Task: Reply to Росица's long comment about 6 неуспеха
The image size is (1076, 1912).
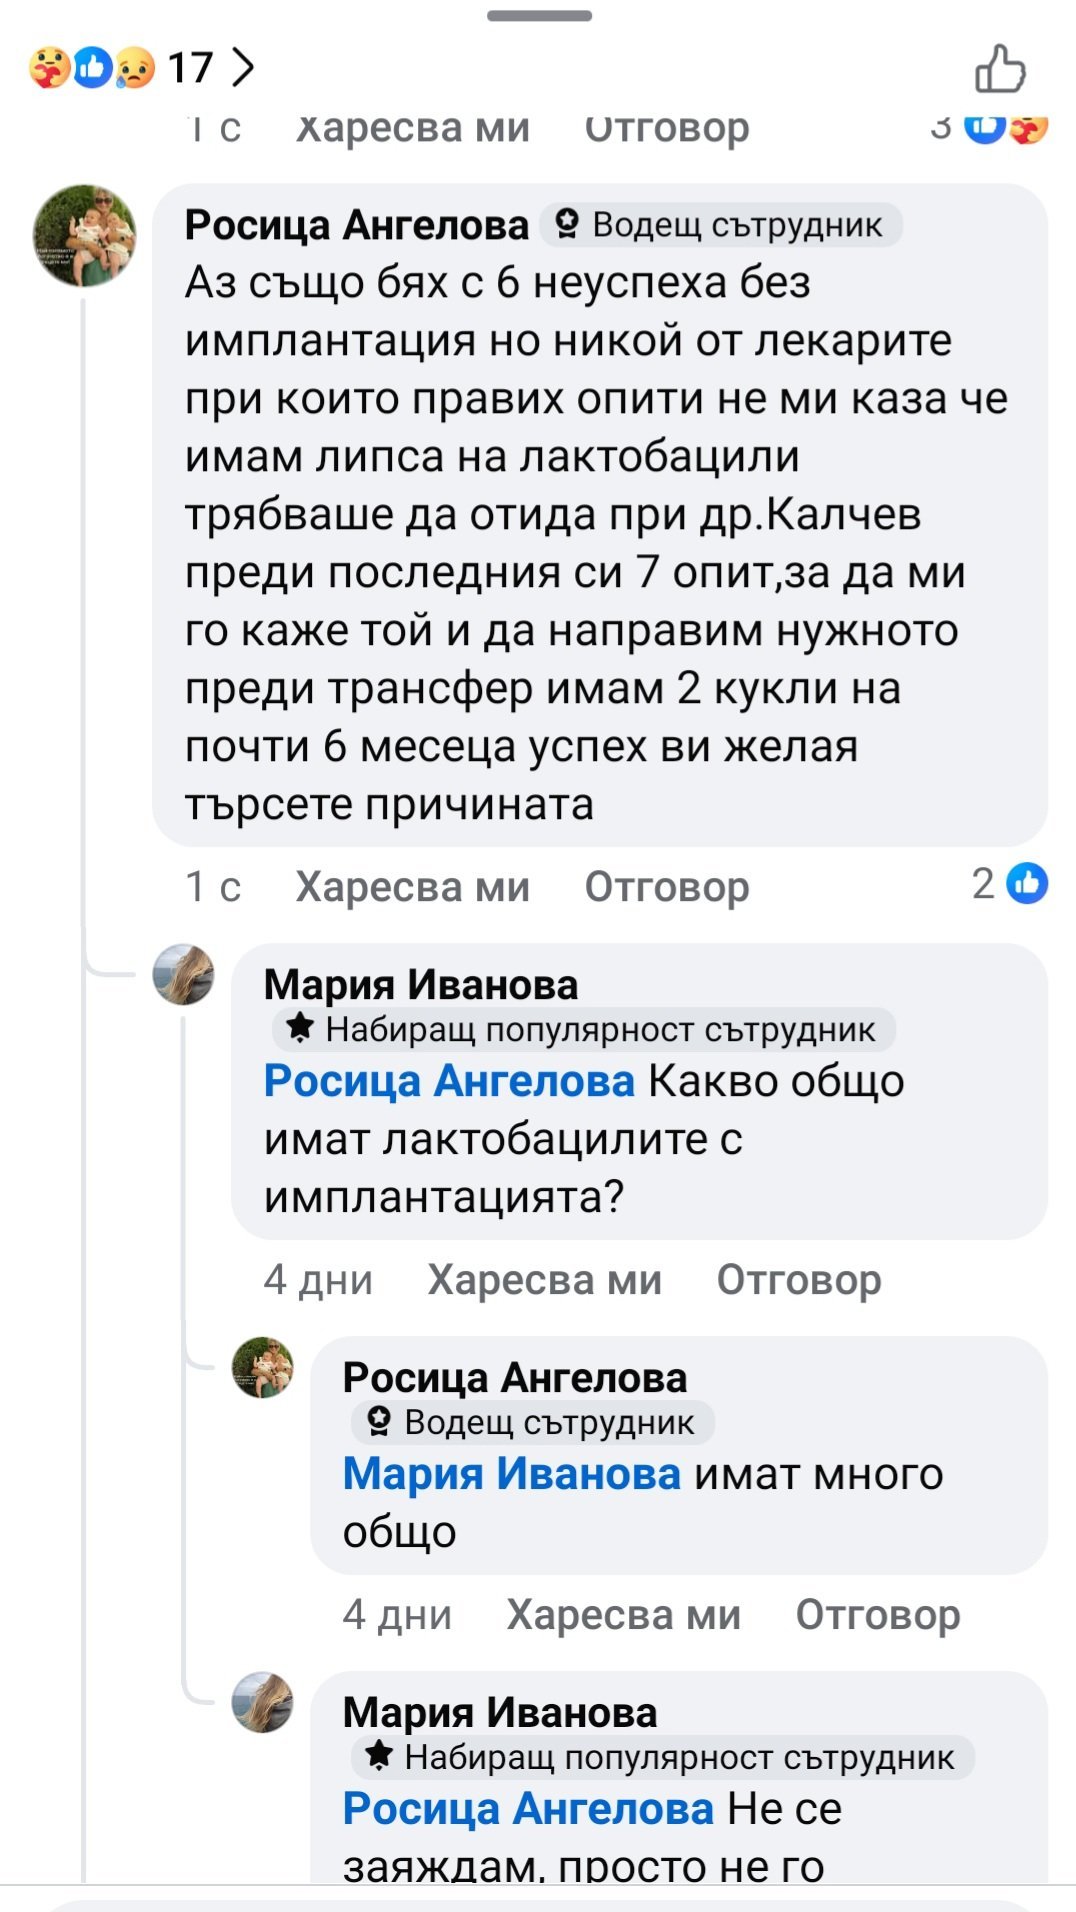Action: (x=666, y=887)
